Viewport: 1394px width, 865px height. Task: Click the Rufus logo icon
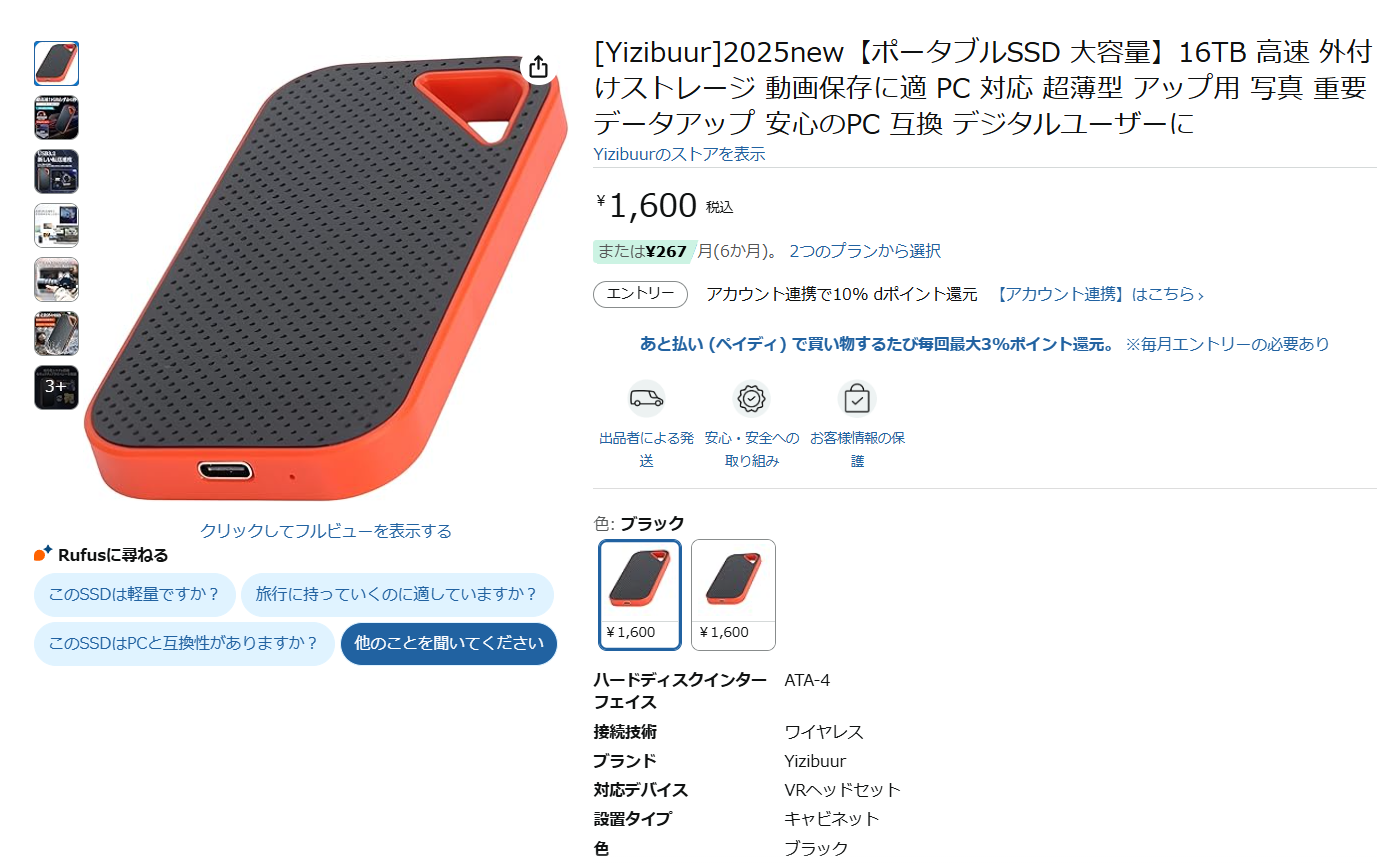pos(43,554)
